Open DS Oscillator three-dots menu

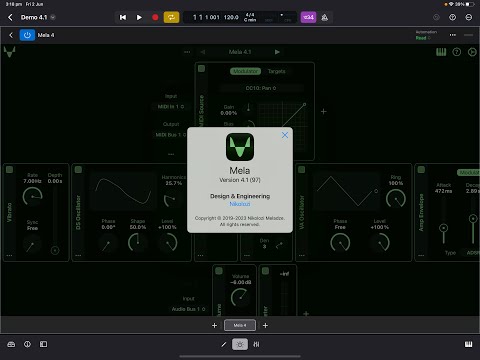pos(78,256)
